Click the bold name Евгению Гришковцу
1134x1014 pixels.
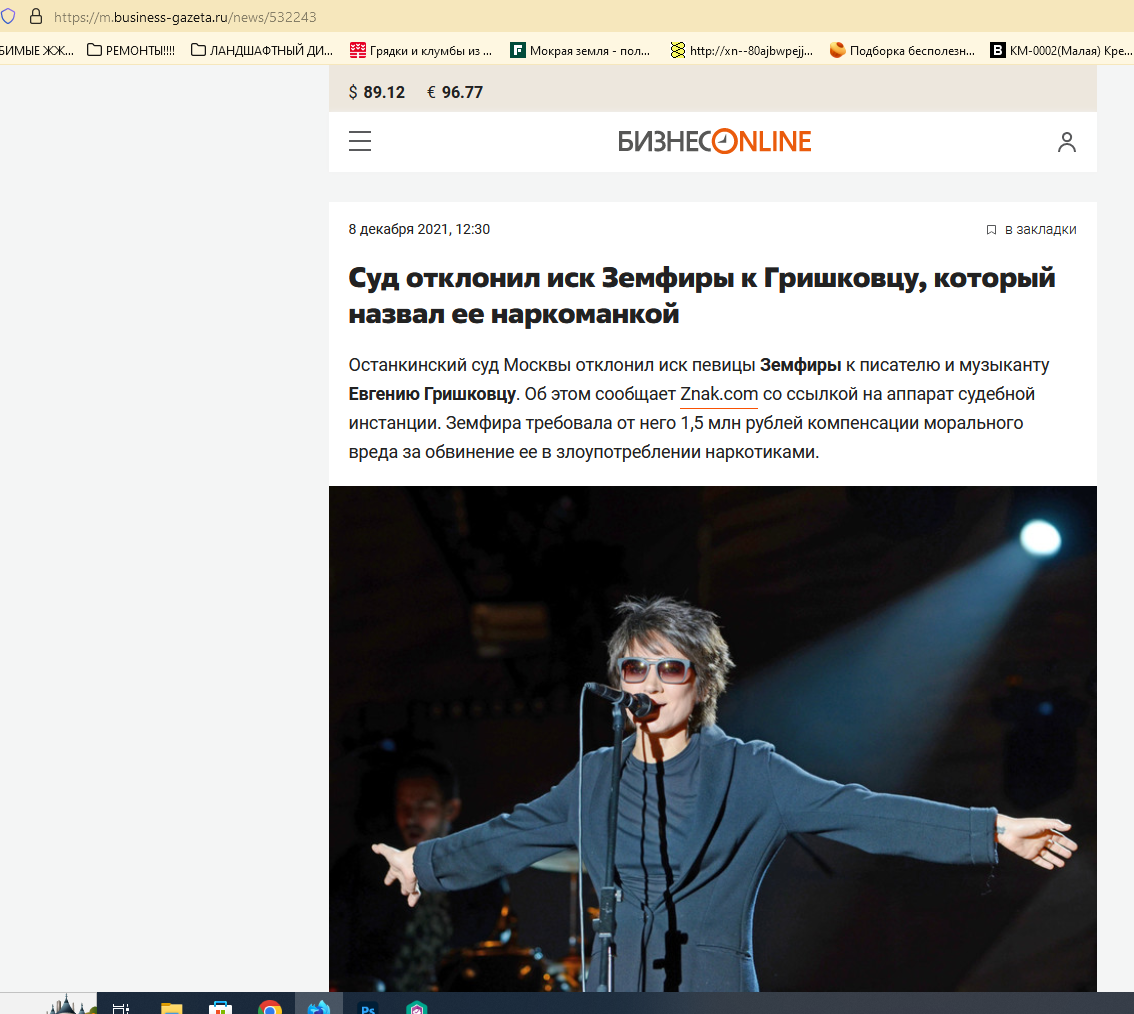[432, 394]
